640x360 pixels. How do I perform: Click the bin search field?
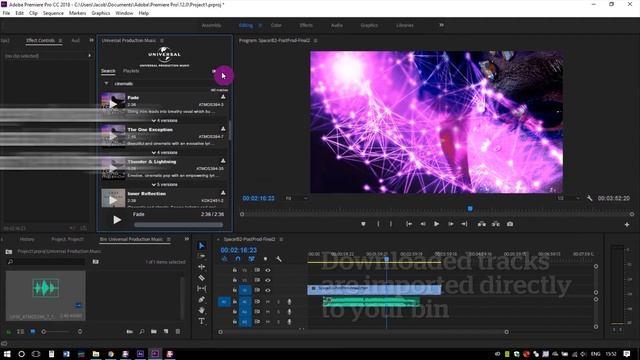click(46, 262)
